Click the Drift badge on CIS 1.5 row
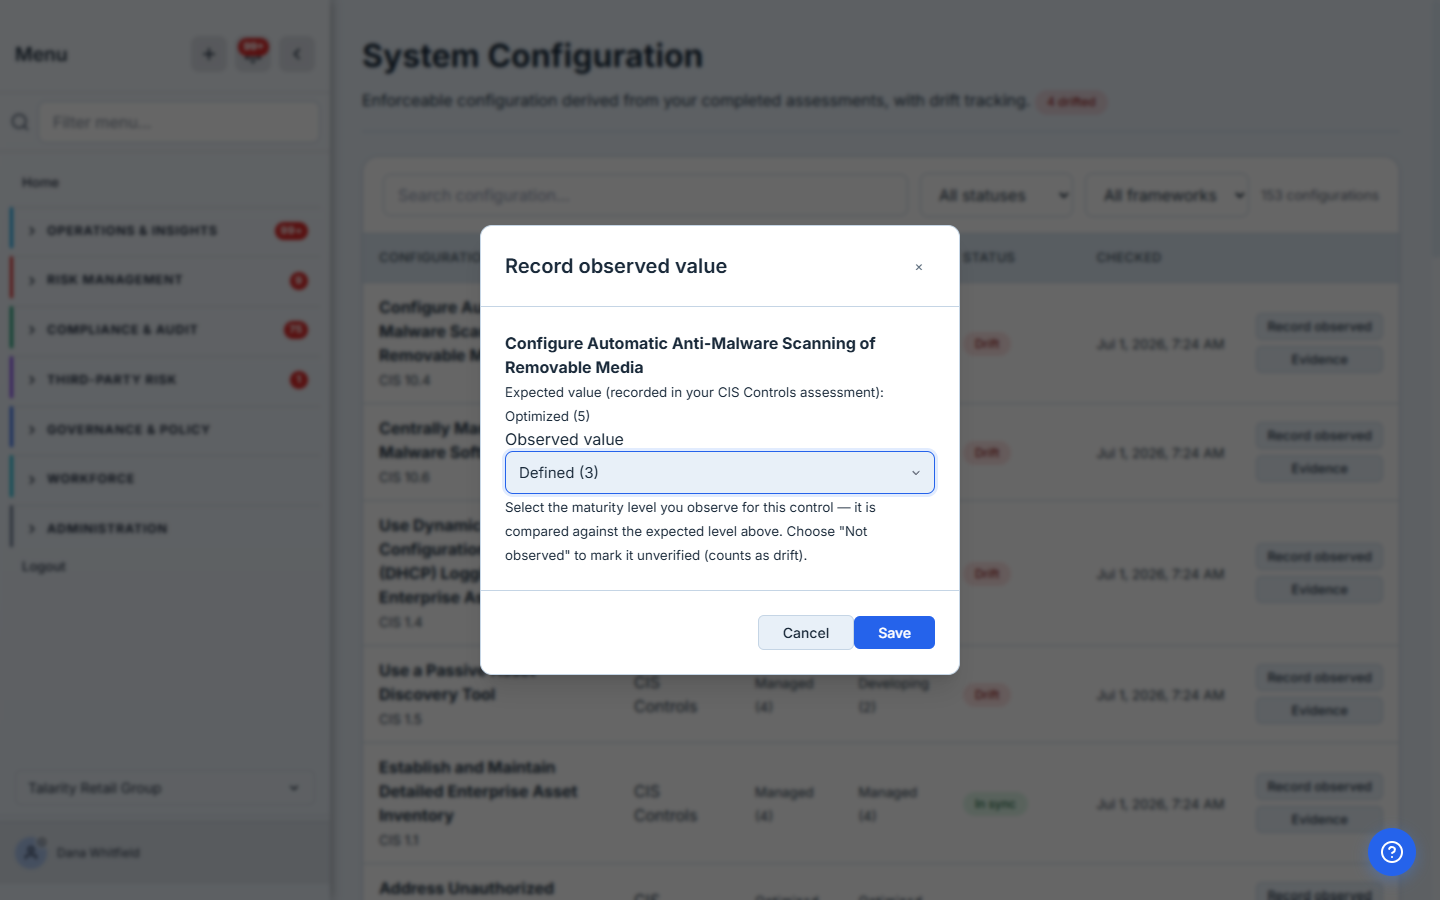 pyautogui.click(x=987, y=695)
